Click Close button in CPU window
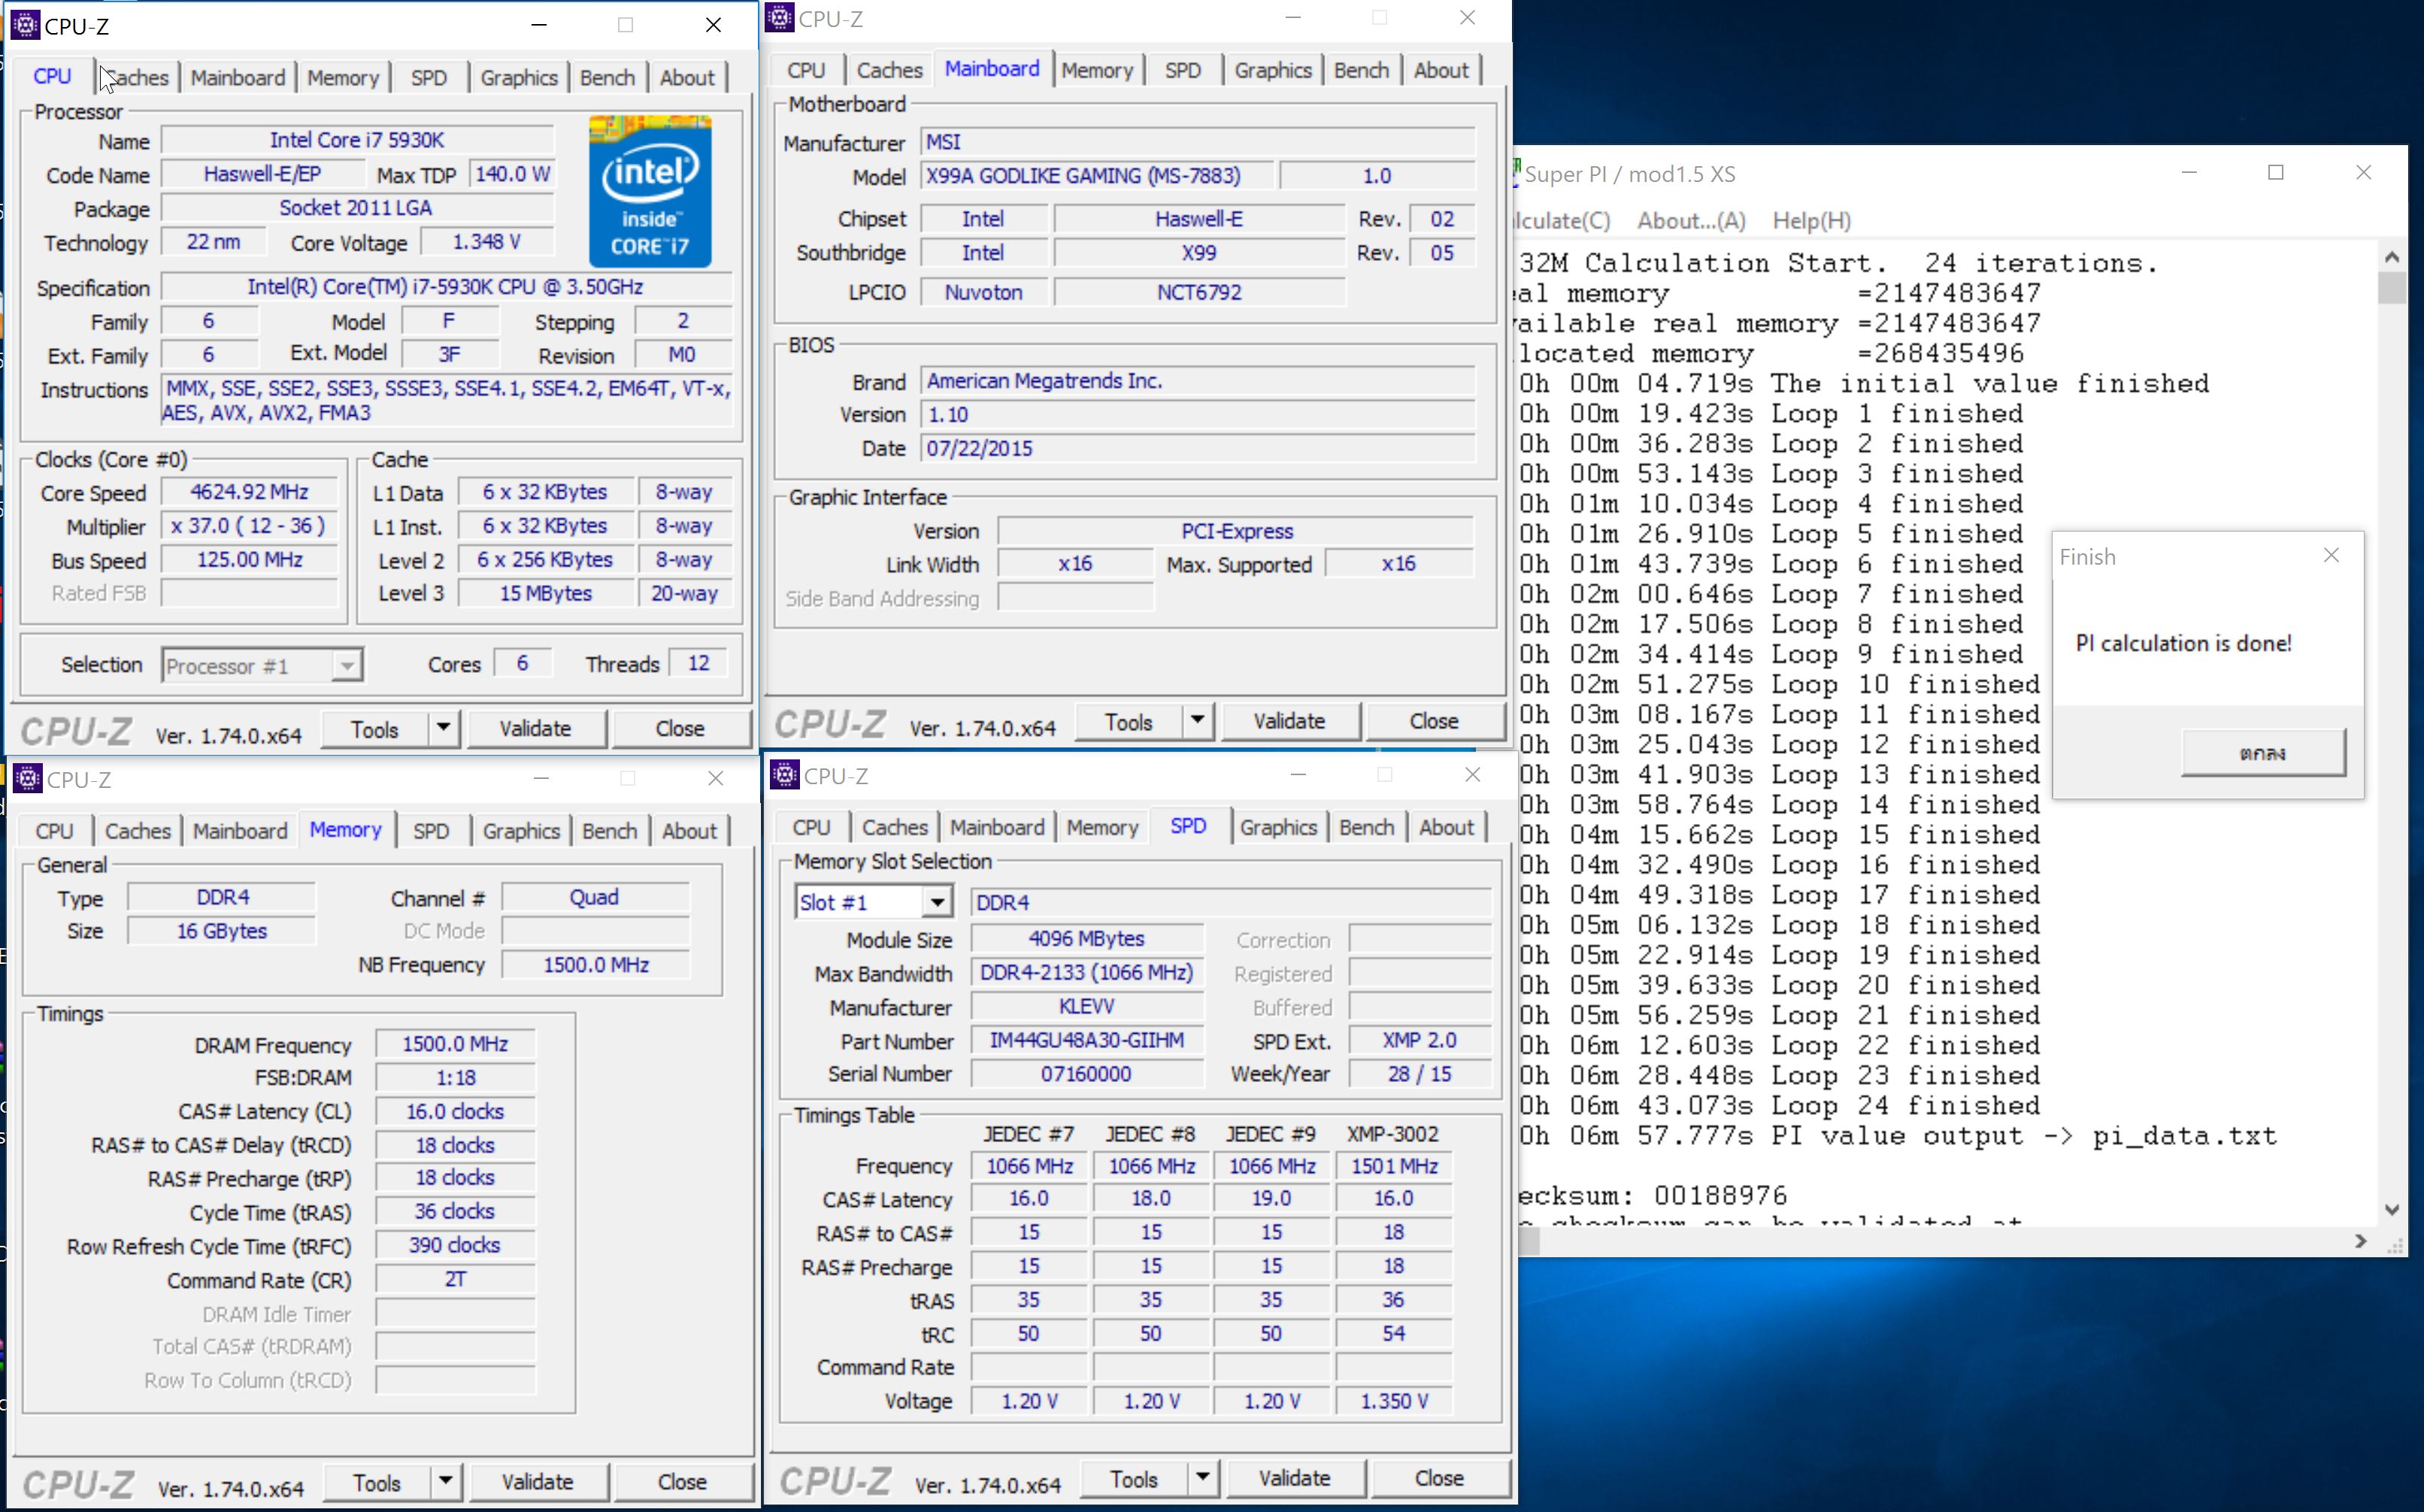The width and height of the screenshot is (2424, 1512). 680,728
